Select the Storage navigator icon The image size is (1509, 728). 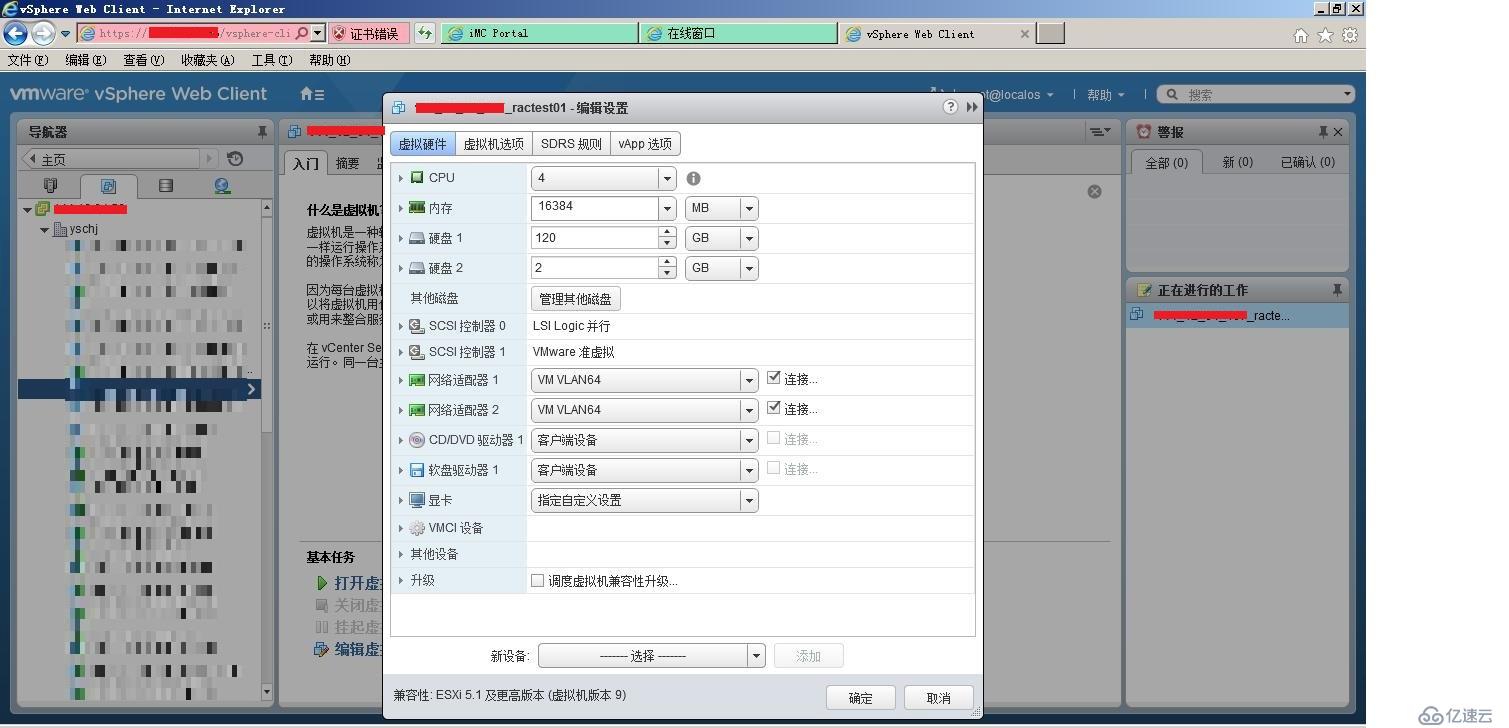click(x=165, y=186)
